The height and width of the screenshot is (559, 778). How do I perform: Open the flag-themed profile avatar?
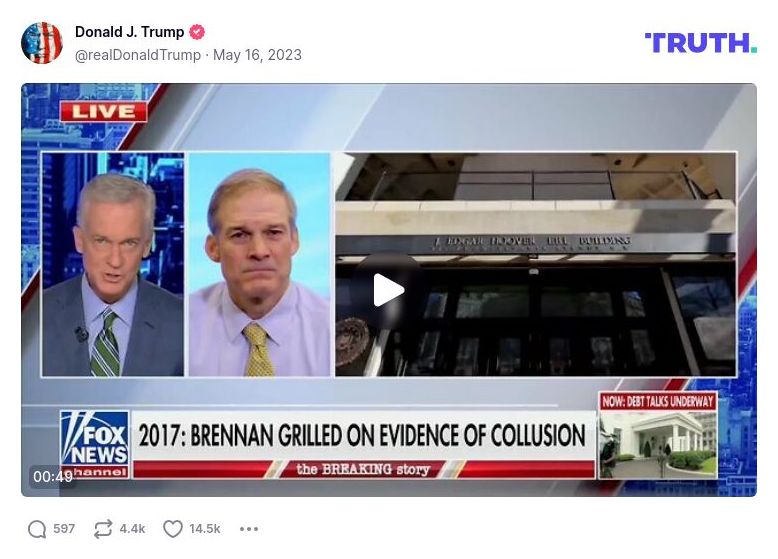[42, 43]
